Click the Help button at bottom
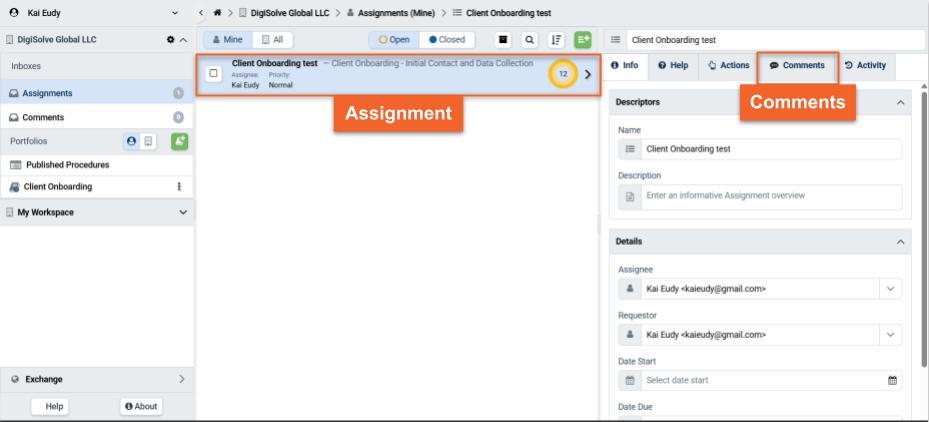The height and width of the screenshot is (422, 929). pyautogui.click(x=50, y=407)
